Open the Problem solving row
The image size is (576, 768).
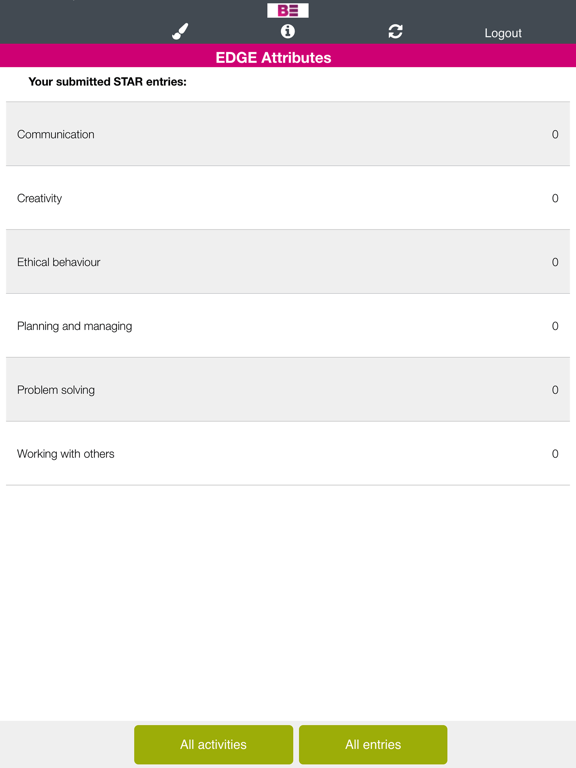point(288,390)
